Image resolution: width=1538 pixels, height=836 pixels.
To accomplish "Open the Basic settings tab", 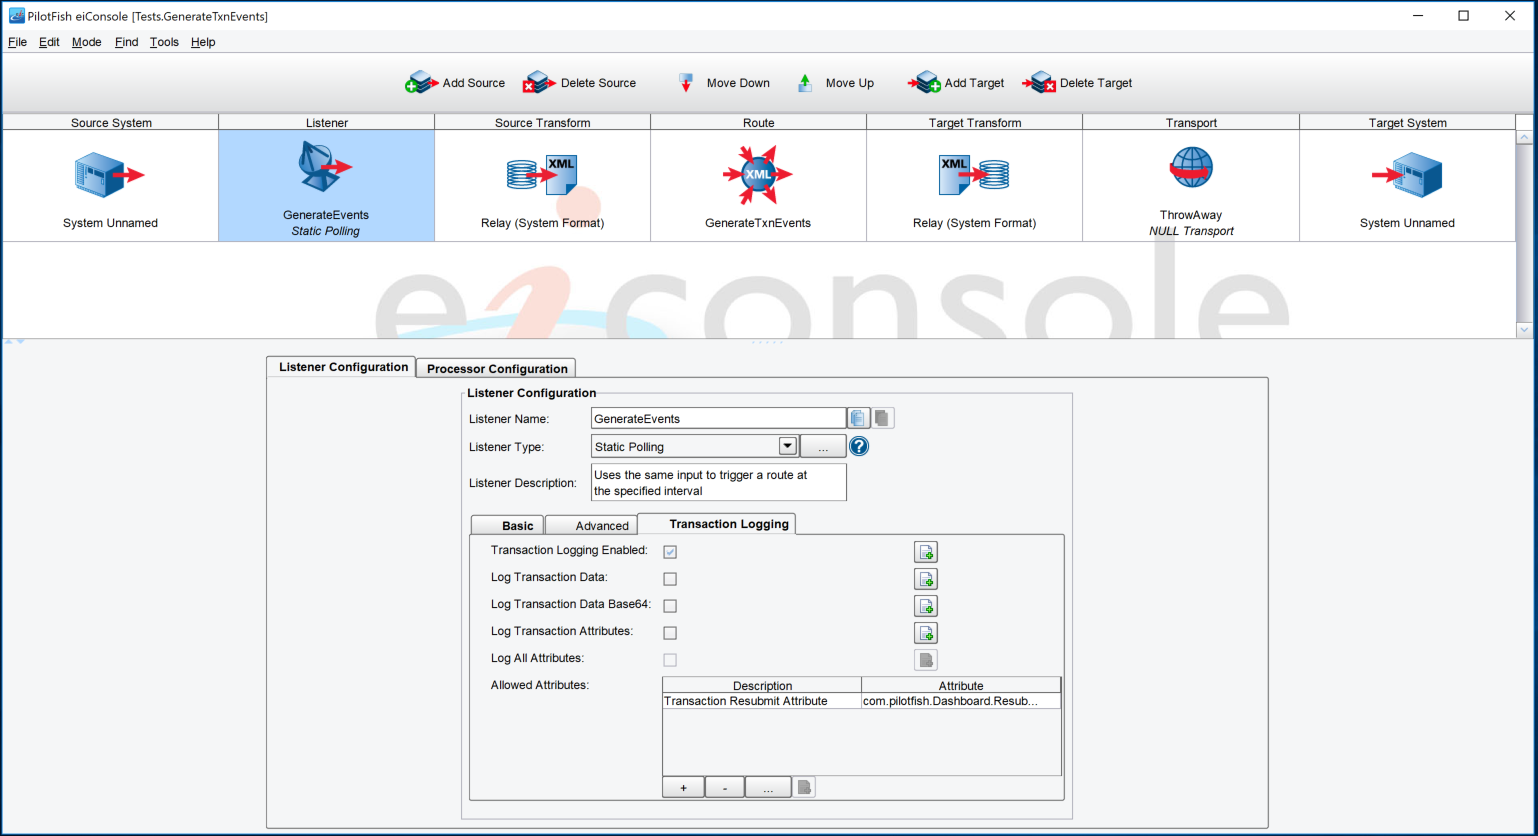I will click(508, 525).
